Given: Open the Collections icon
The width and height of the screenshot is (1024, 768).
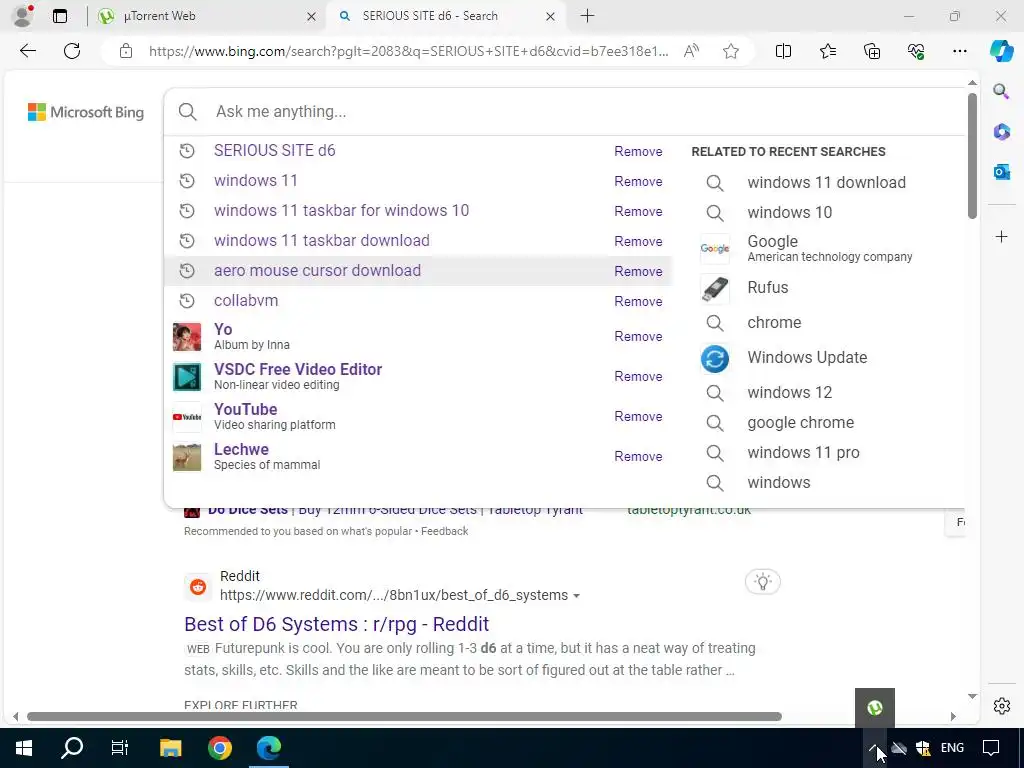Looking at the screenshot, I should pos(872,51).
